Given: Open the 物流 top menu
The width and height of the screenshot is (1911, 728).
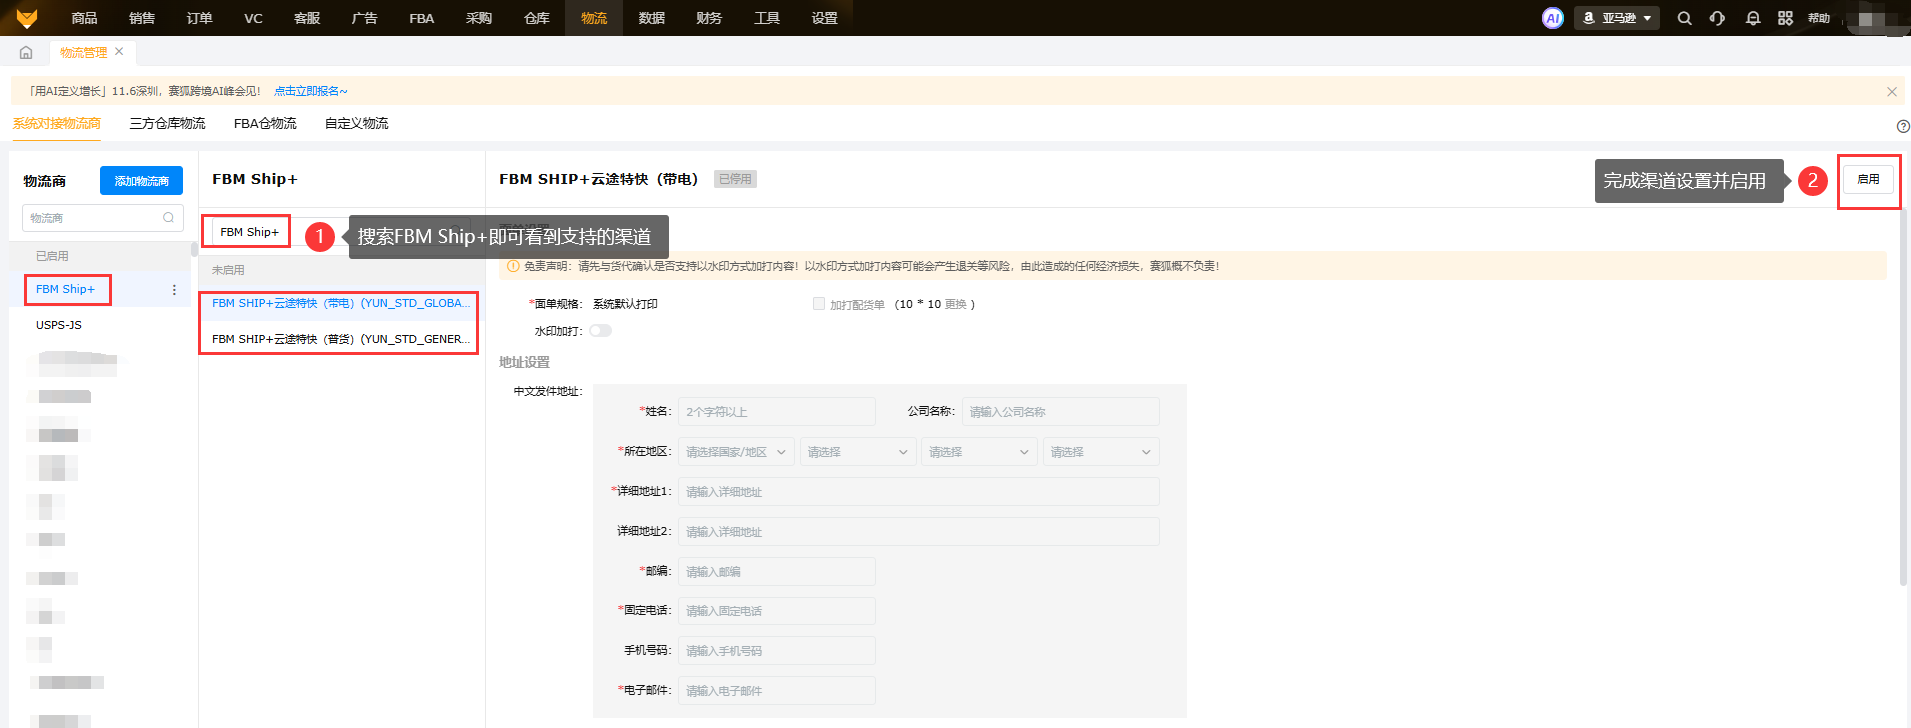Looking at the screenshot, I should point(594,18).
